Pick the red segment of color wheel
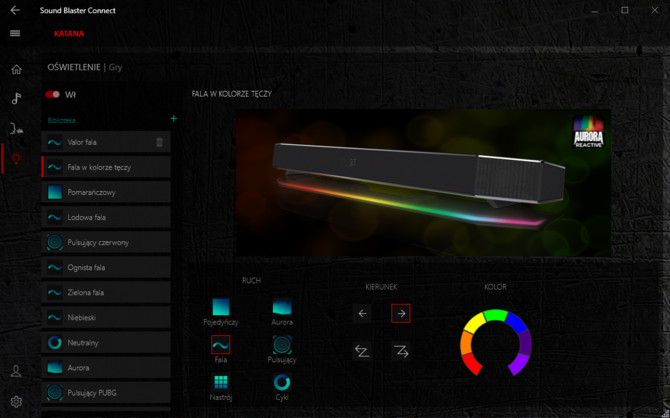The image size is (670, 418). tap(472, 364)
